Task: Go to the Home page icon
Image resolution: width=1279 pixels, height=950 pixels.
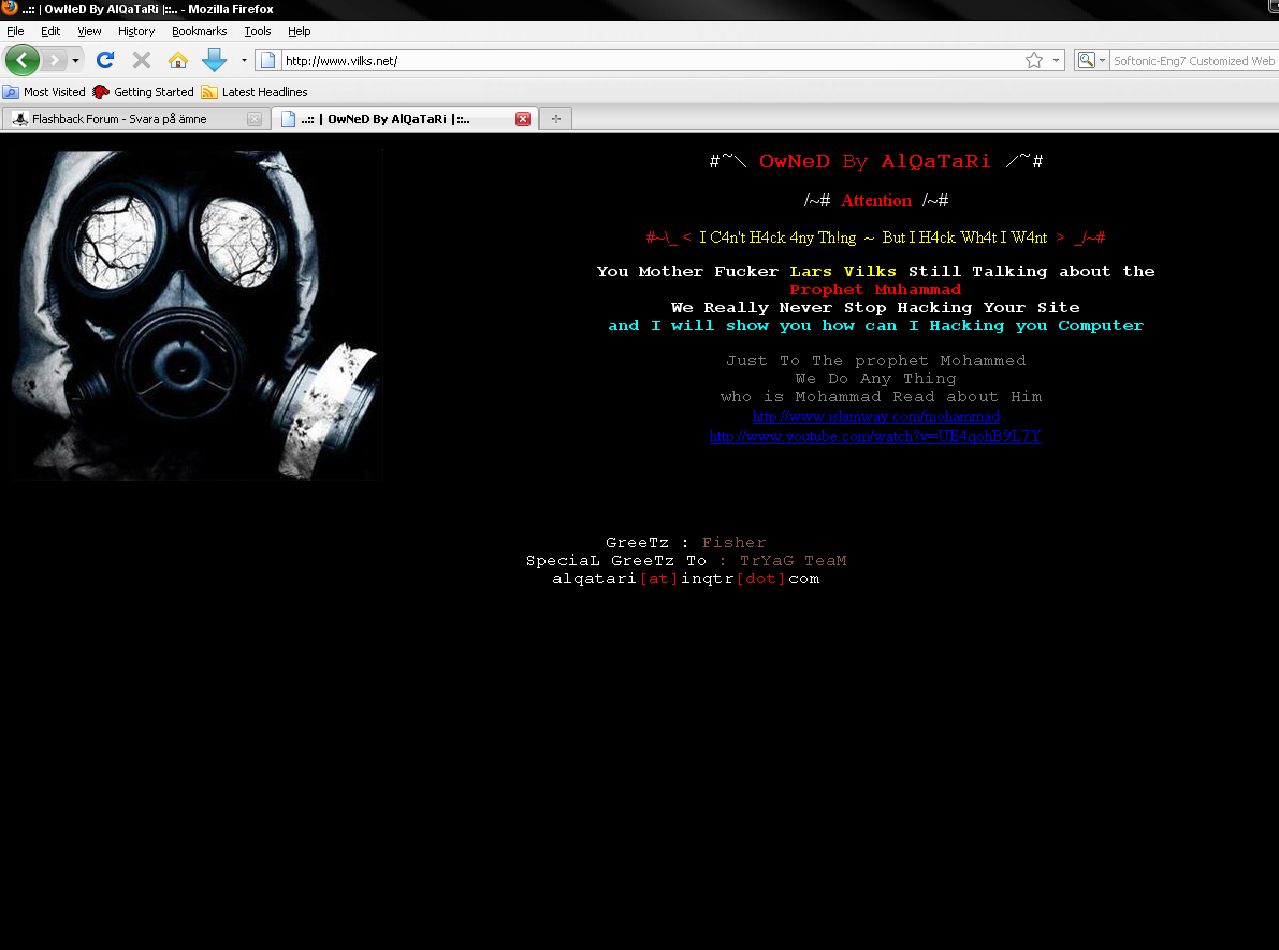Action: point(178,60)
